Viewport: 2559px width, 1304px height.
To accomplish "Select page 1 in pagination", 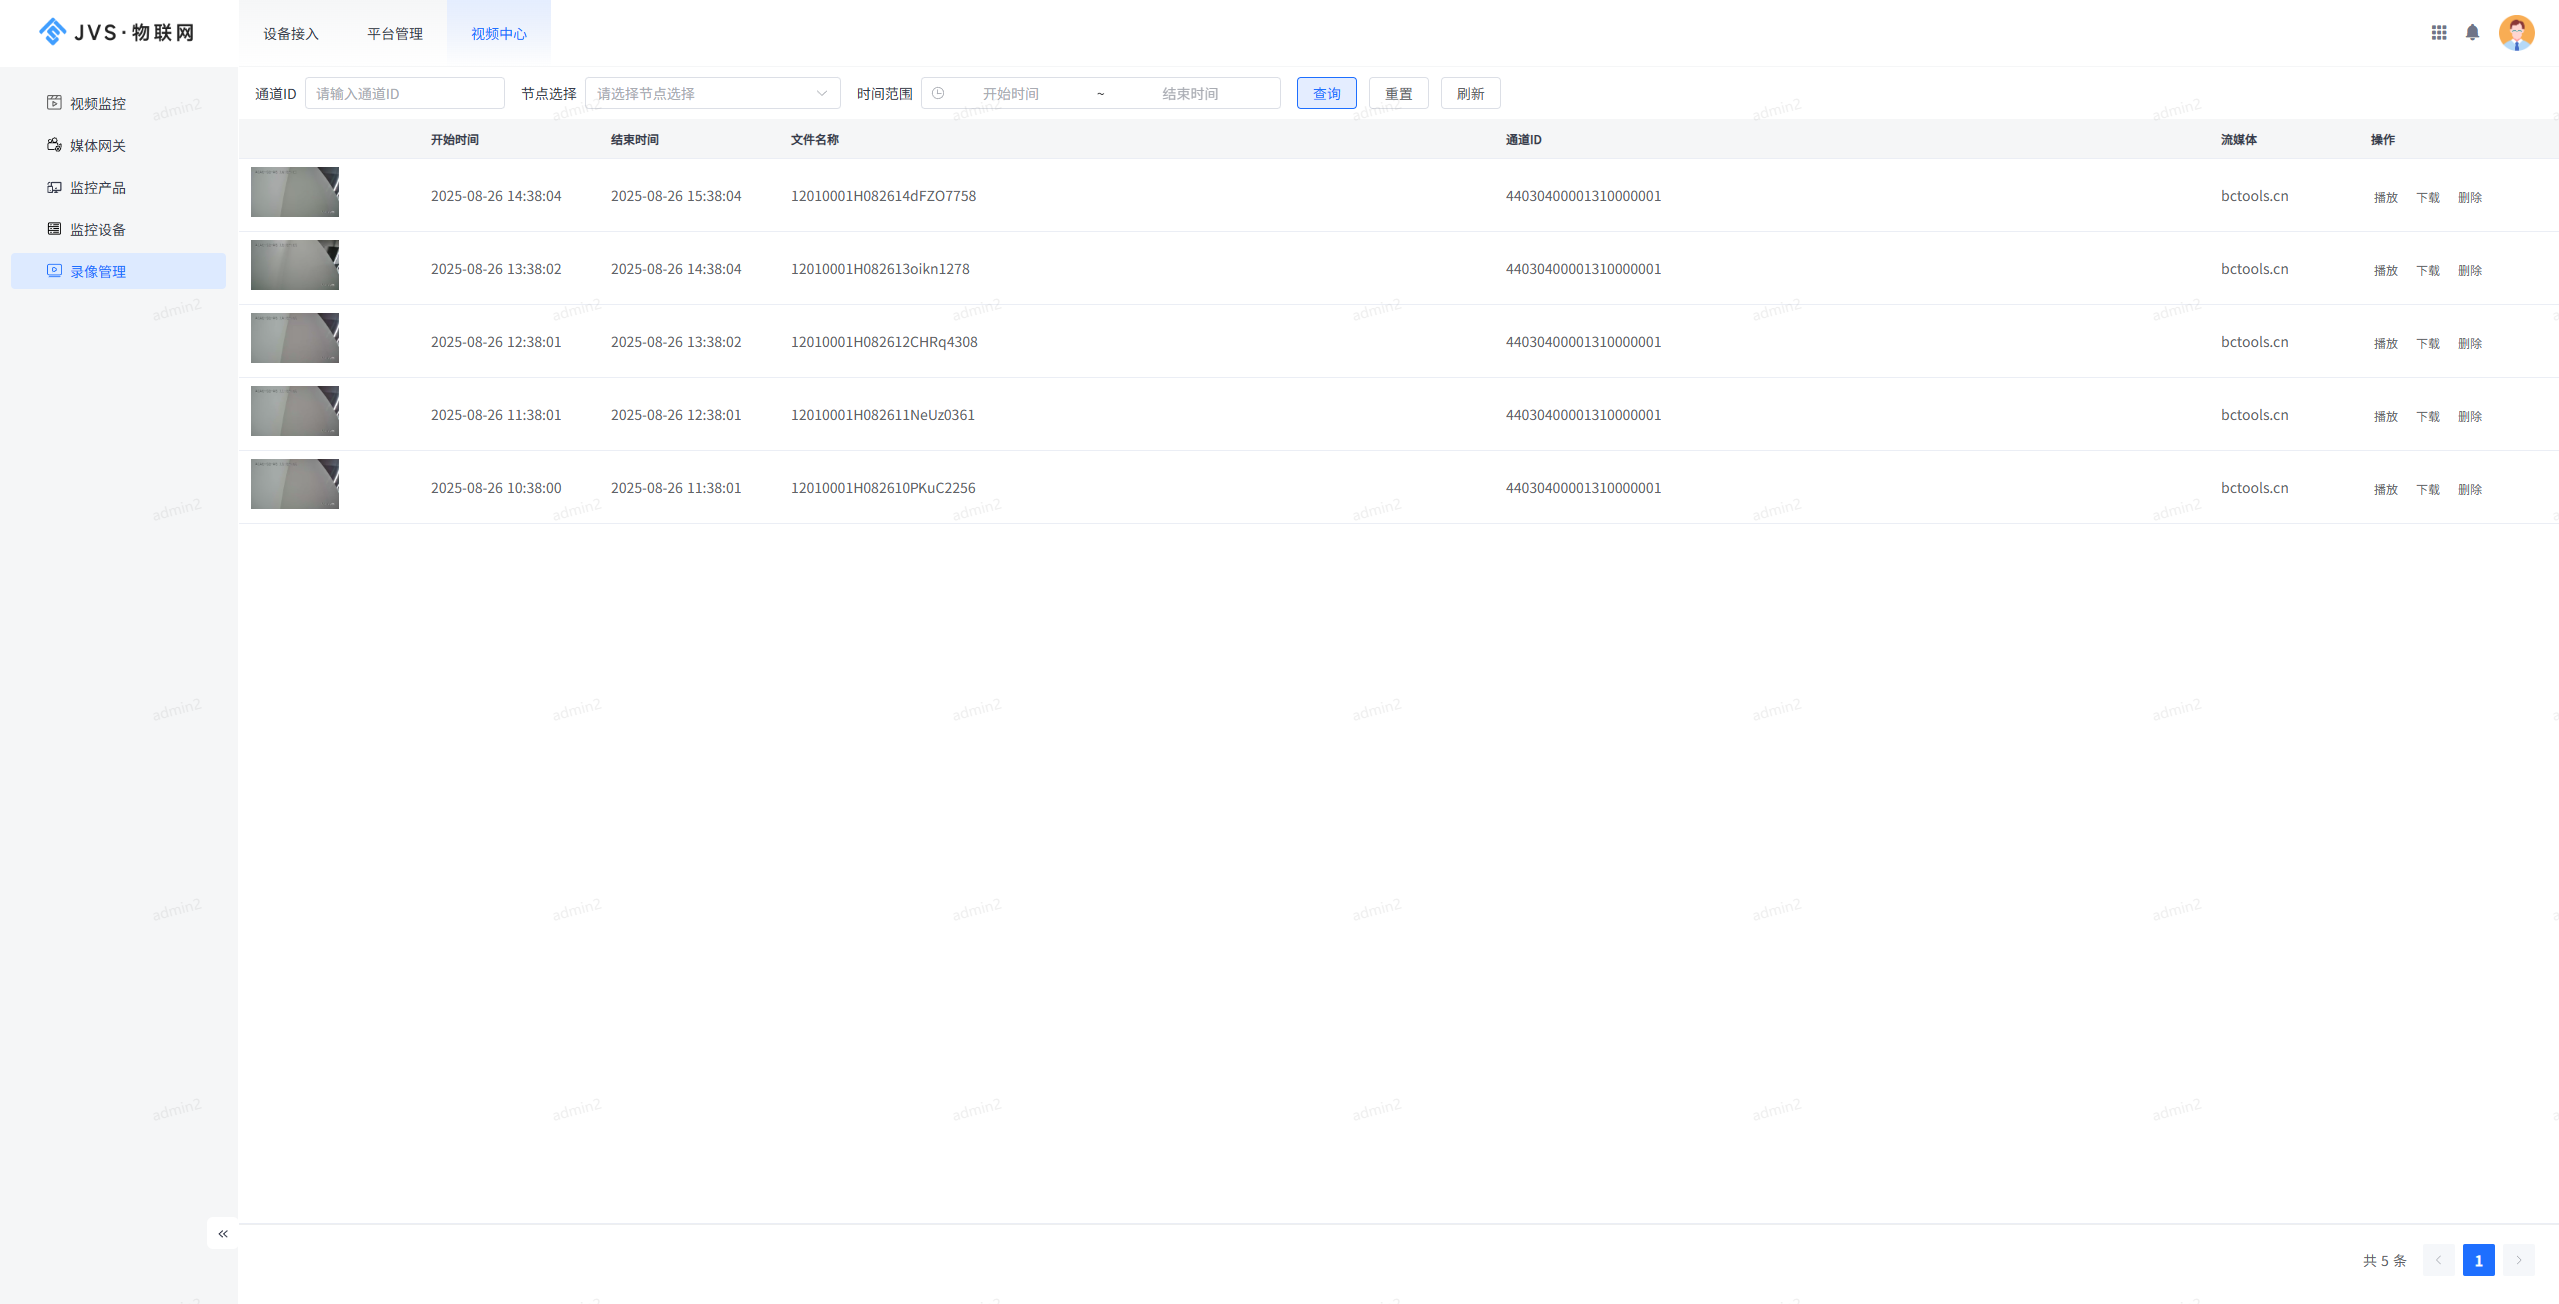I will tap(2478, 1260).
